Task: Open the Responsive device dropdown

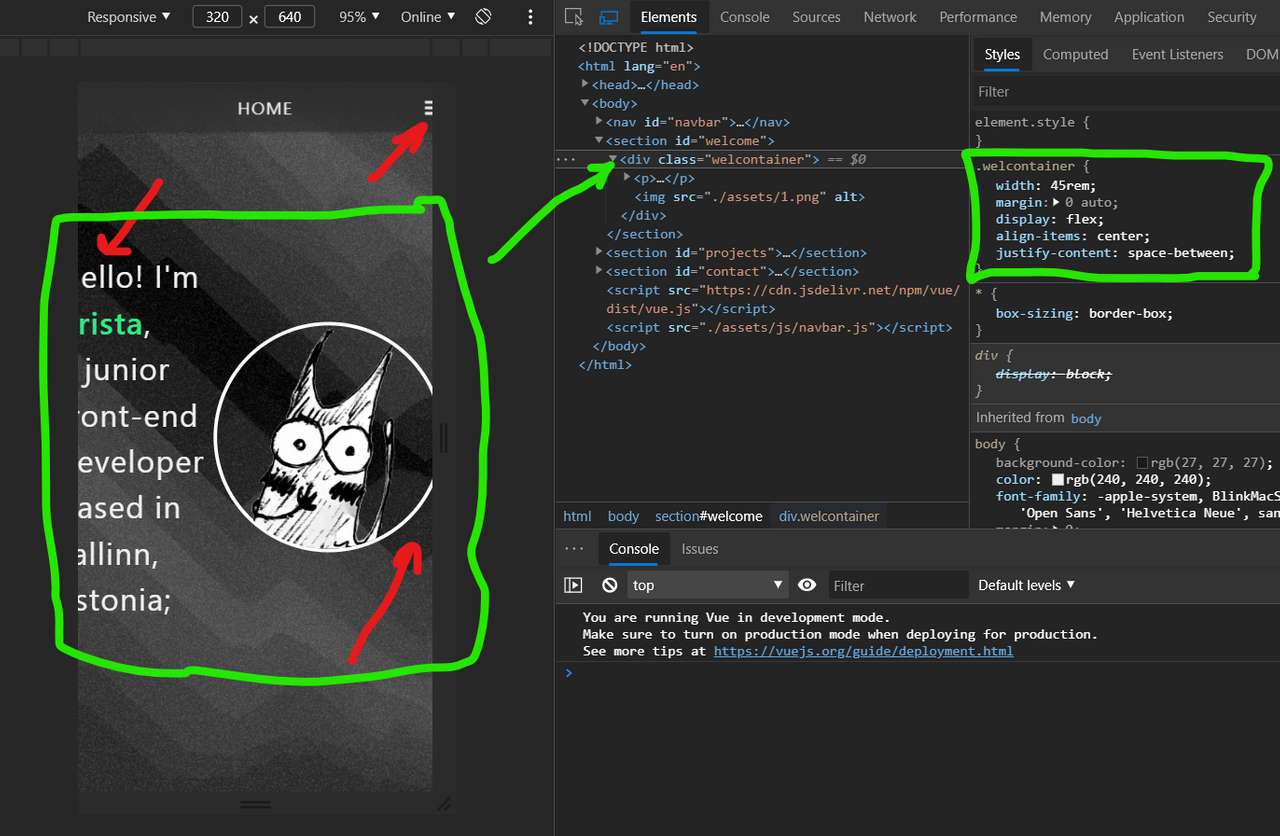Action: click(x=129, y=17)
